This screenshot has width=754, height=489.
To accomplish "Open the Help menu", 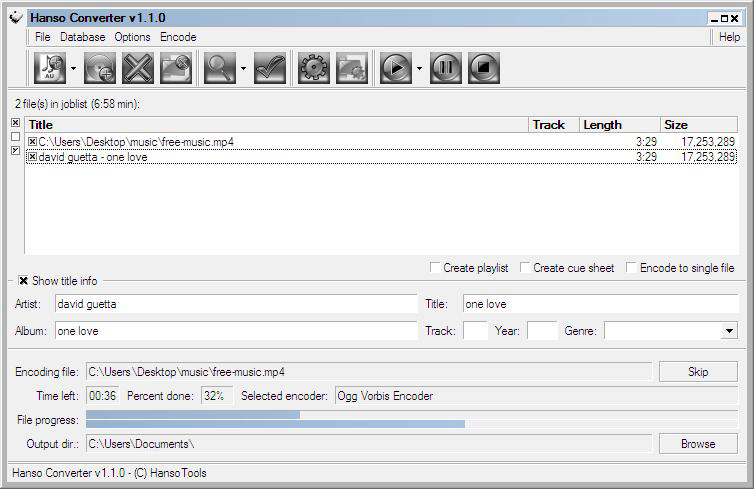I will (729, 37).
